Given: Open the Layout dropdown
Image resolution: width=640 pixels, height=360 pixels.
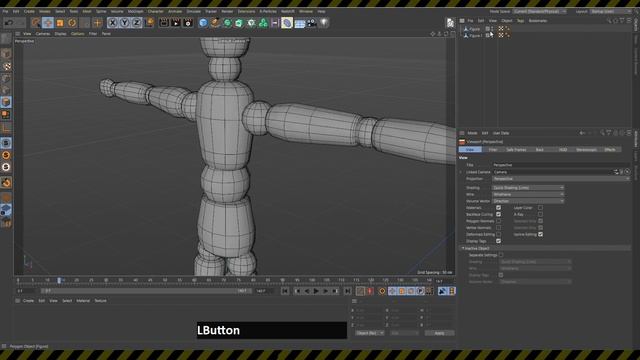Looking at the screenshot, I should pos(611,11).
